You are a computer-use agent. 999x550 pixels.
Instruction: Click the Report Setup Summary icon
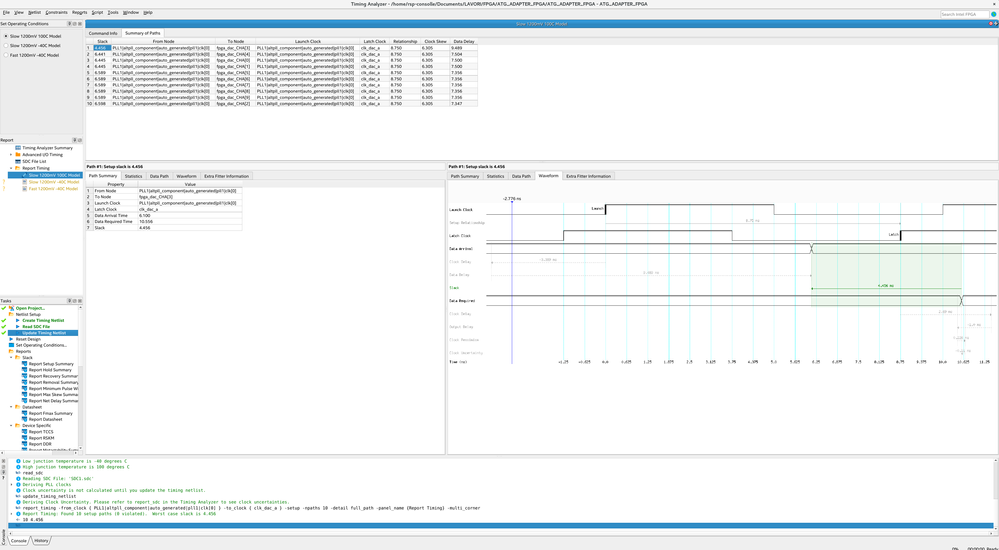point(25,364)
